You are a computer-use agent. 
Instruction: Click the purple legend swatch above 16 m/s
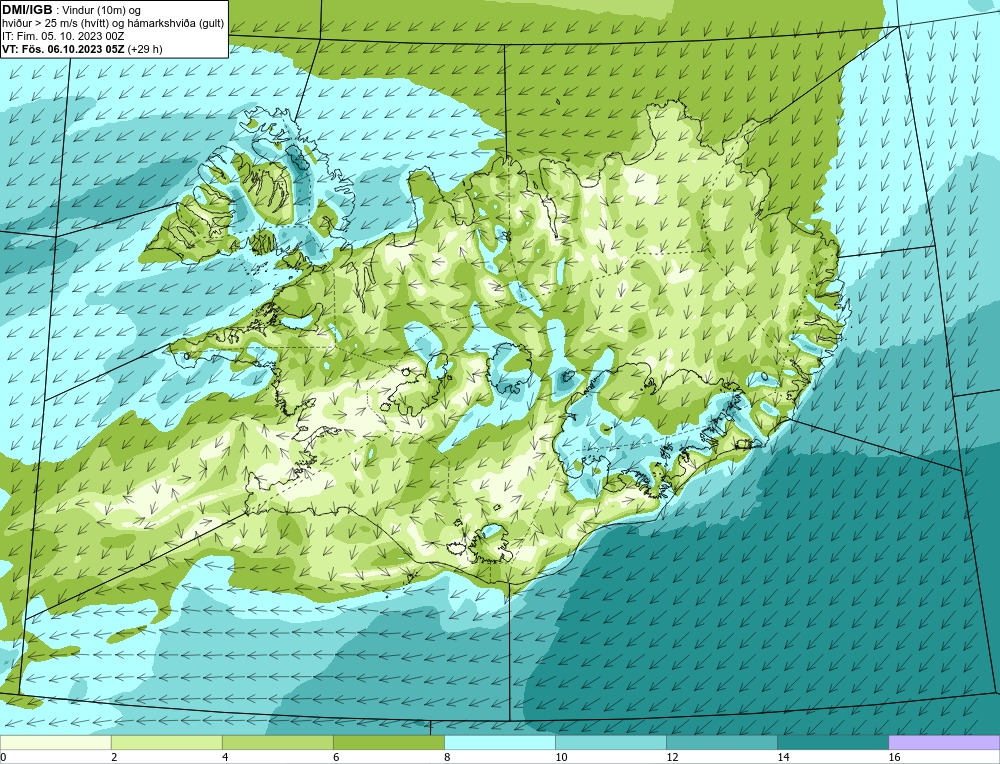tap(944, 742)
